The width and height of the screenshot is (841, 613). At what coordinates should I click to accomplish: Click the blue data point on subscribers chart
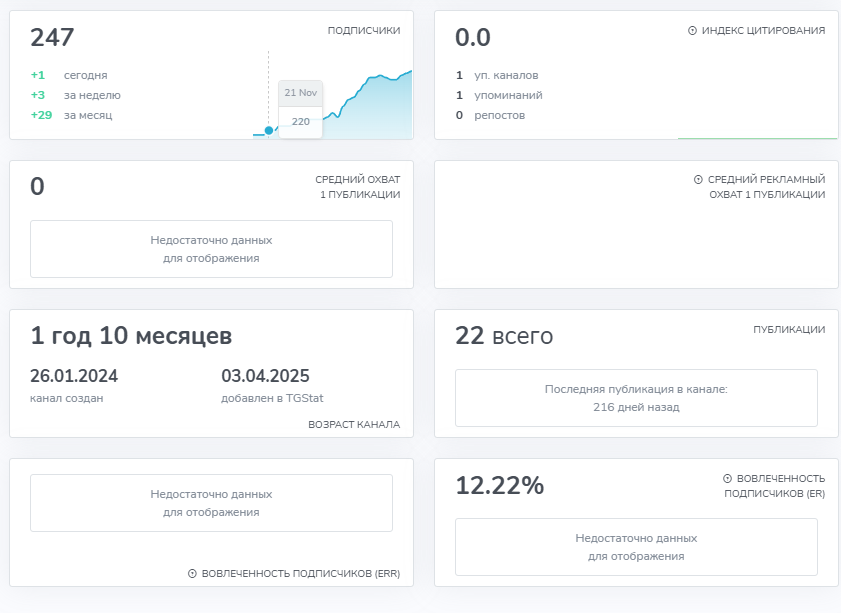tap(269, 130)
